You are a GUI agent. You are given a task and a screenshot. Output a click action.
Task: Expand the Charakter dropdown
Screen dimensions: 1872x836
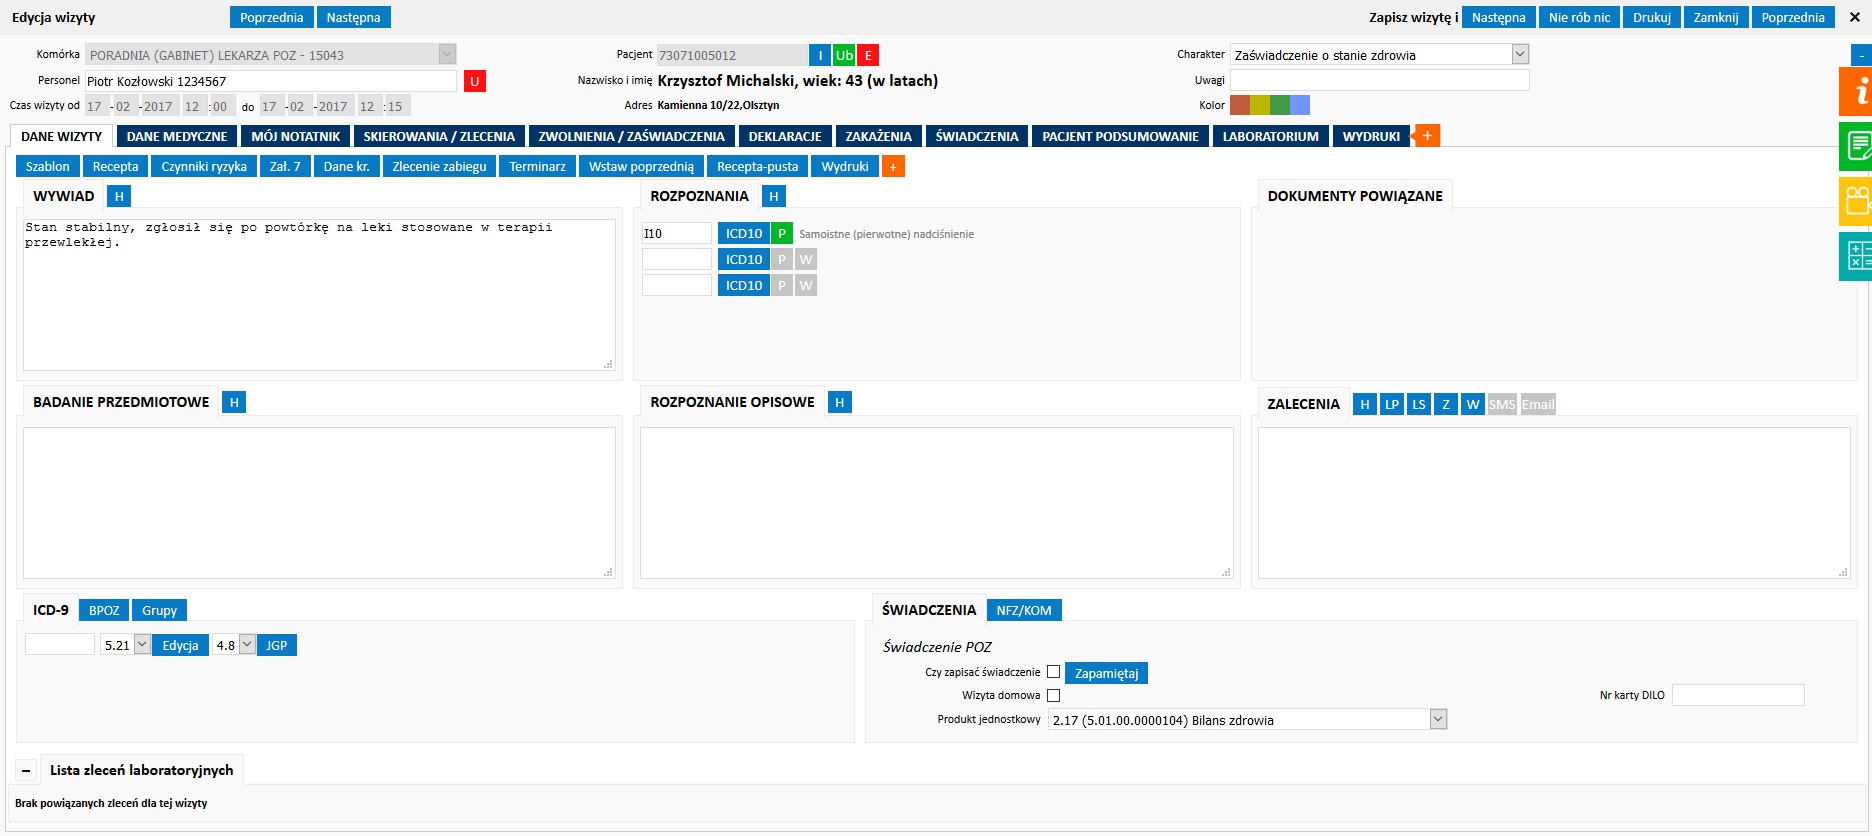pyautogui.click(x=1520, y=55)
